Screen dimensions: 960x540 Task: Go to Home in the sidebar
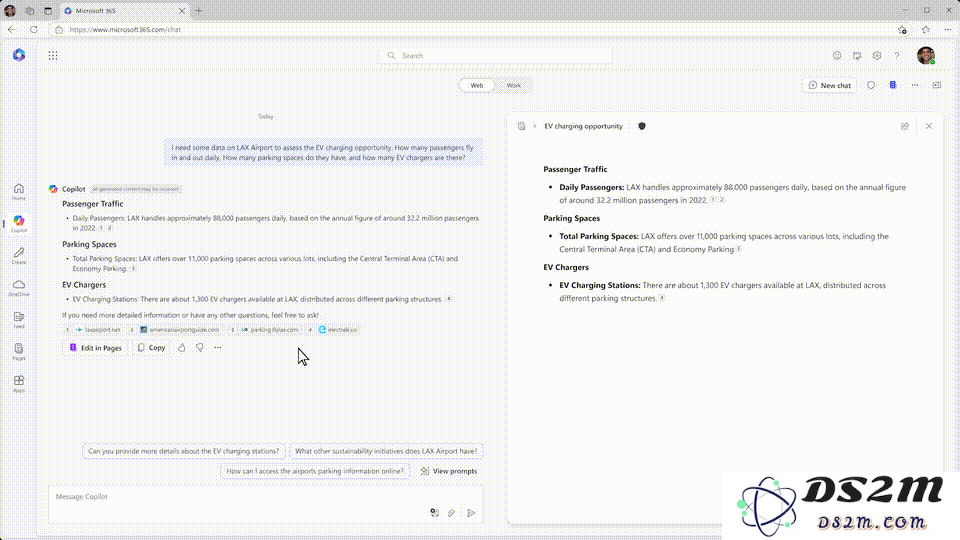[x=19, y=192]
